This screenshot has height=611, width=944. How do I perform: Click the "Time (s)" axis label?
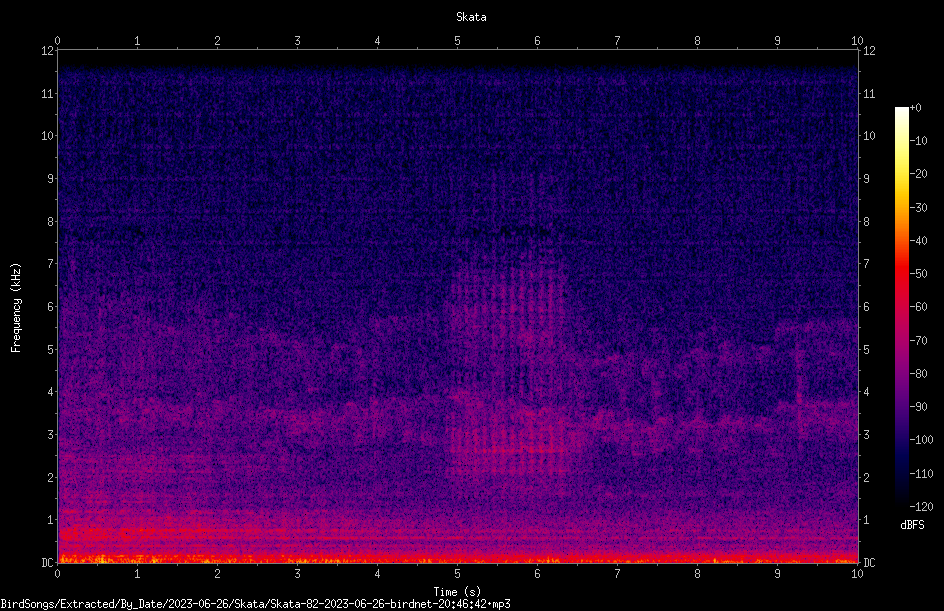(458, 592)
